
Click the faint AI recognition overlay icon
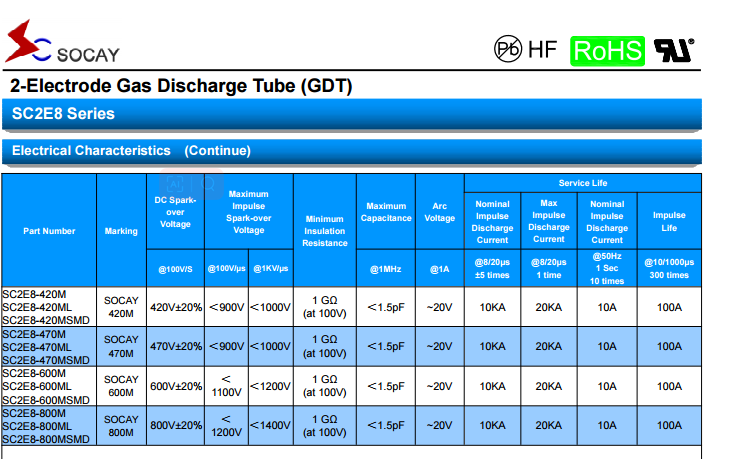point(176,185)
